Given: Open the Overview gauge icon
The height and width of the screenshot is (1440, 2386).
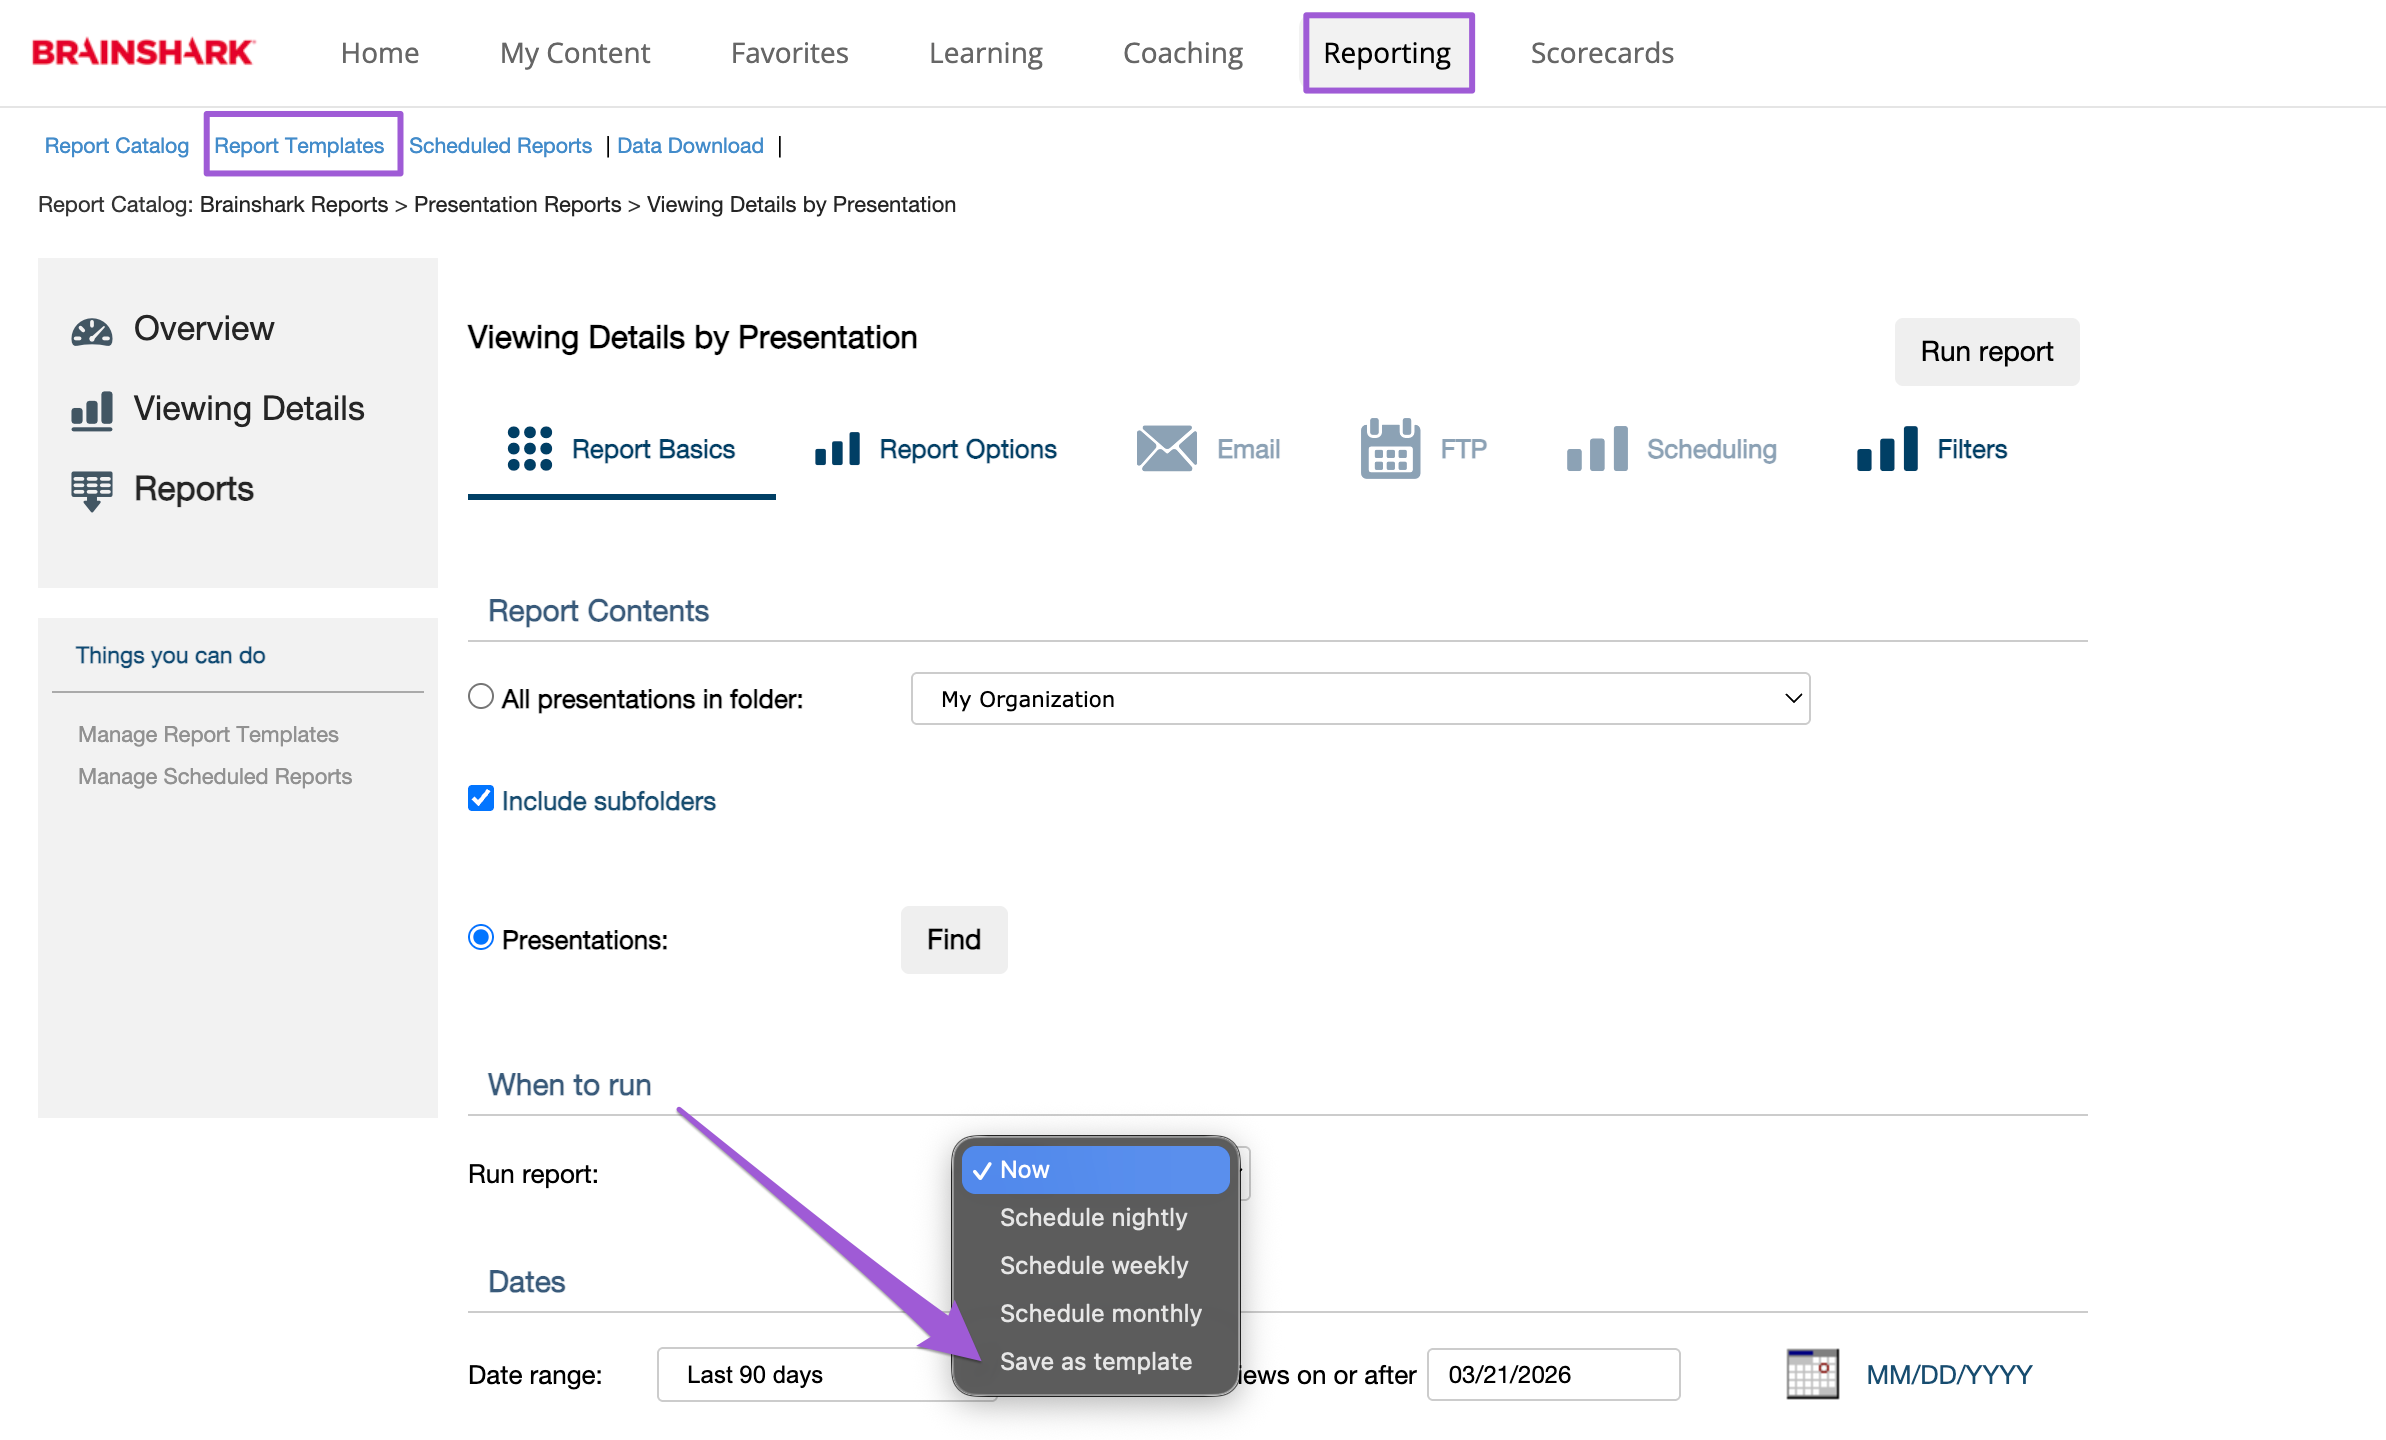Looking at the screenshot, I should pos(92,331).
